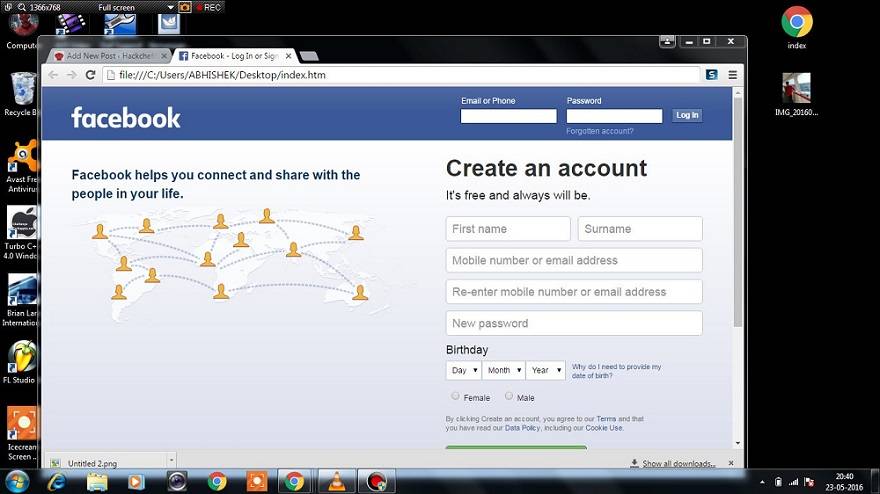880x494 pixels.
Task: Click the screenshot camera icon in recorder bar
Action: [184, 7]
